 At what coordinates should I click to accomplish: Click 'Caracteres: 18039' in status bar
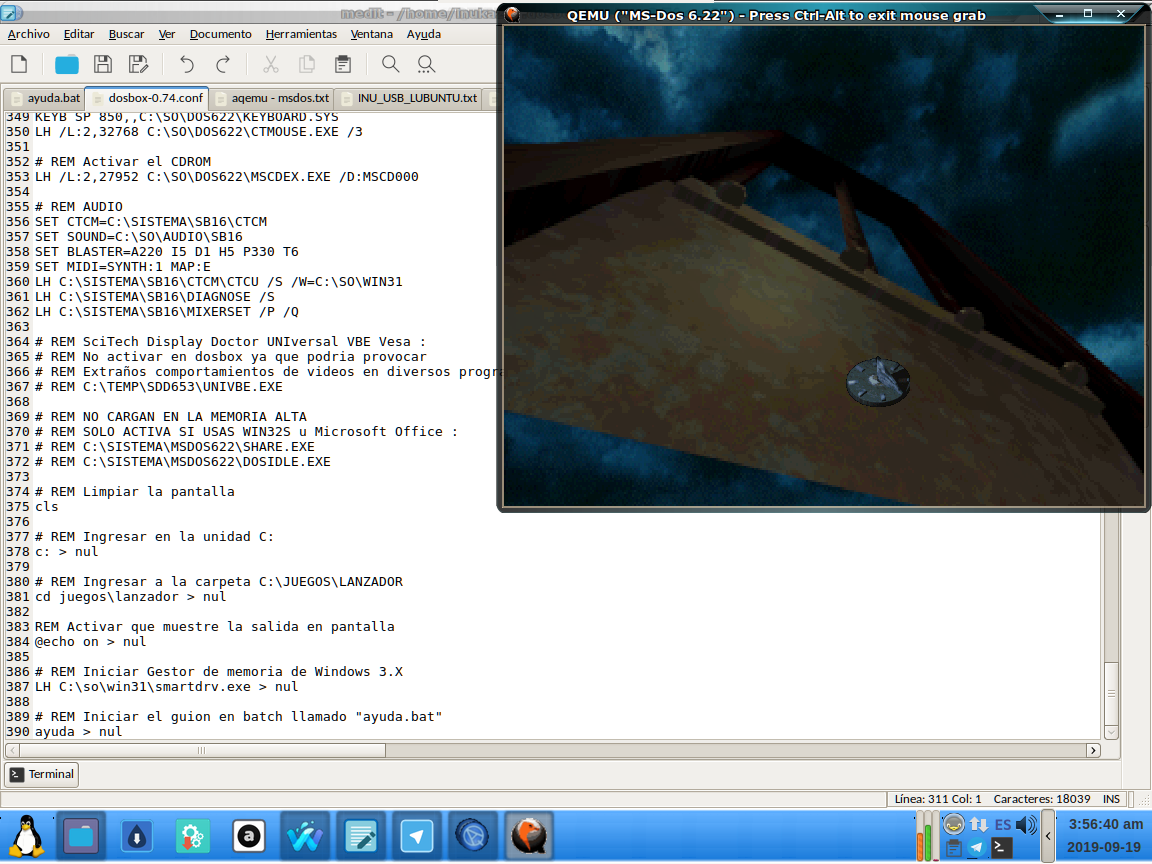pyautogui.click(x=1041, y=799)
